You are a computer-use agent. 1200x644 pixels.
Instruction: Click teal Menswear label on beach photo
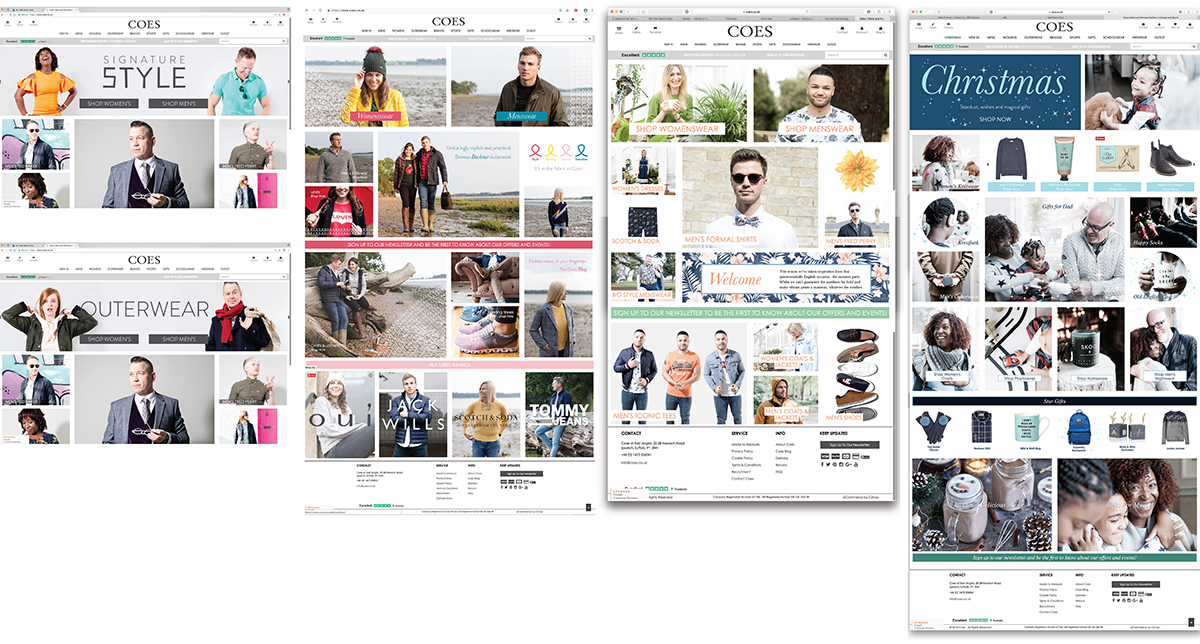522,116
